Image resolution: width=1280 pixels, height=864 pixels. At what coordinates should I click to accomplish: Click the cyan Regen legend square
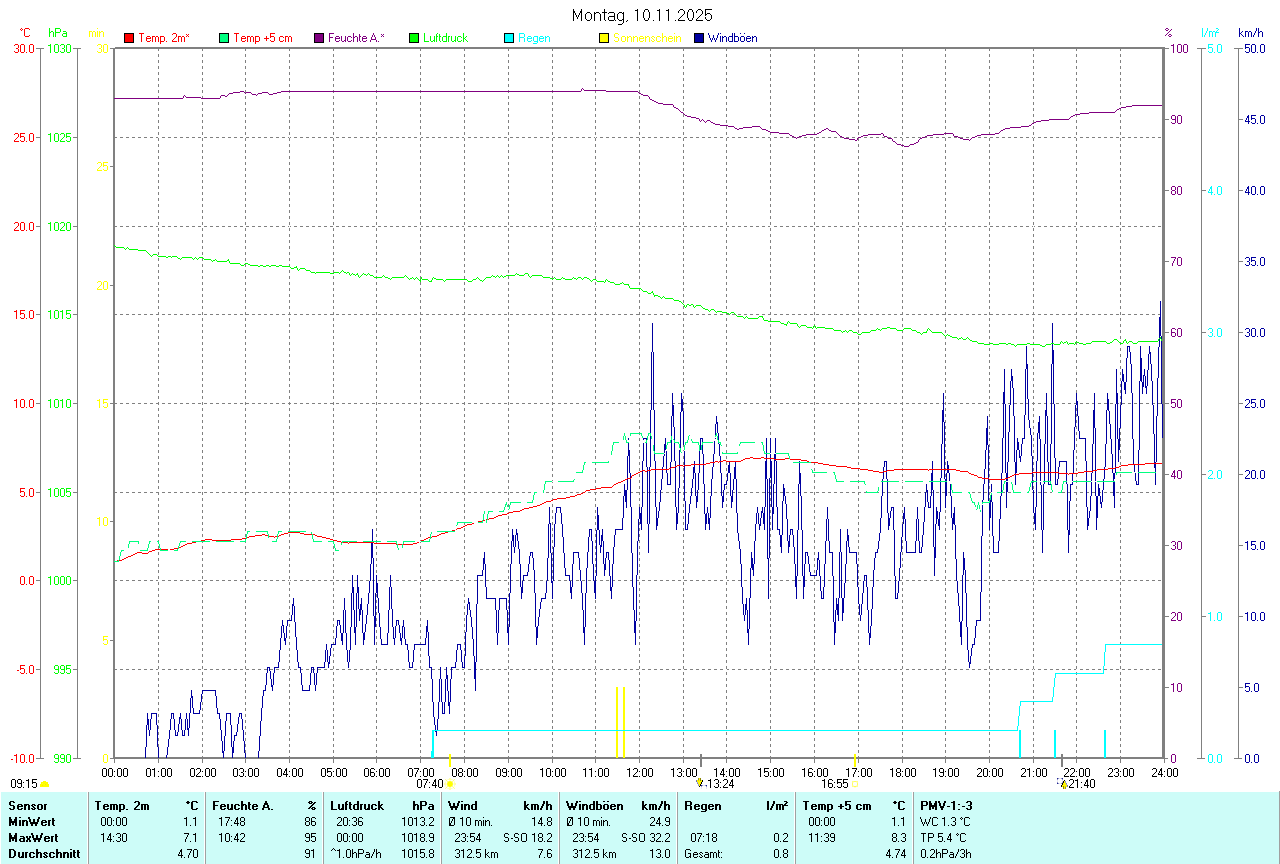pos(509,38)
